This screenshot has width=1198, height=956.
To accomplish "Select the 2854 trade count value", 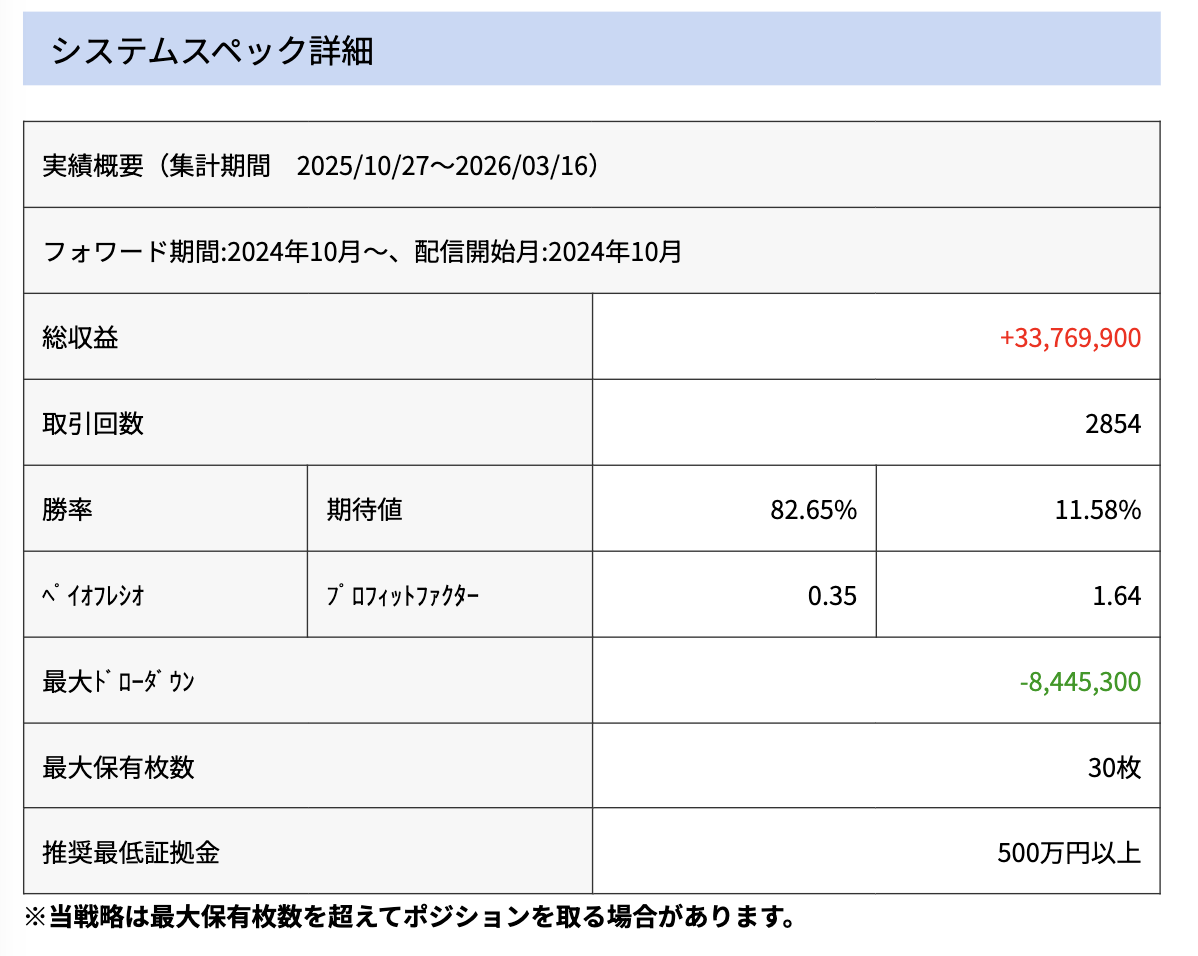I will click(1112, 424).
